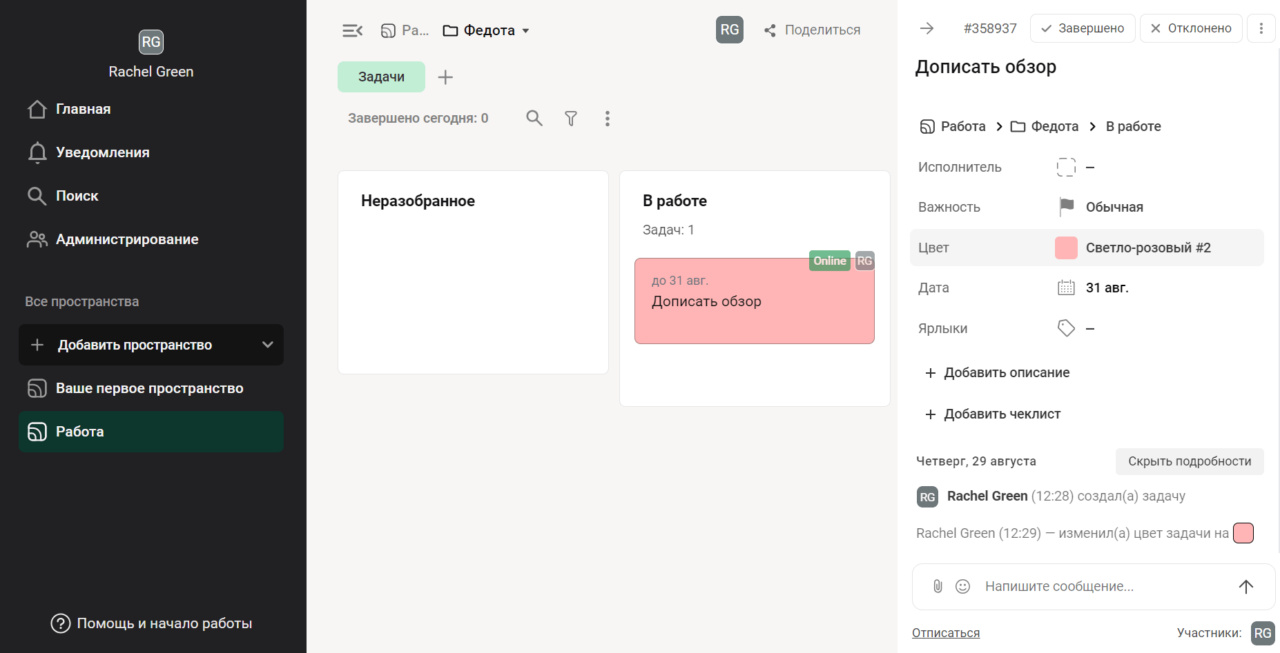
Task: Click the Светло-розовый #2 color swatch
Action: point(1066,248)
